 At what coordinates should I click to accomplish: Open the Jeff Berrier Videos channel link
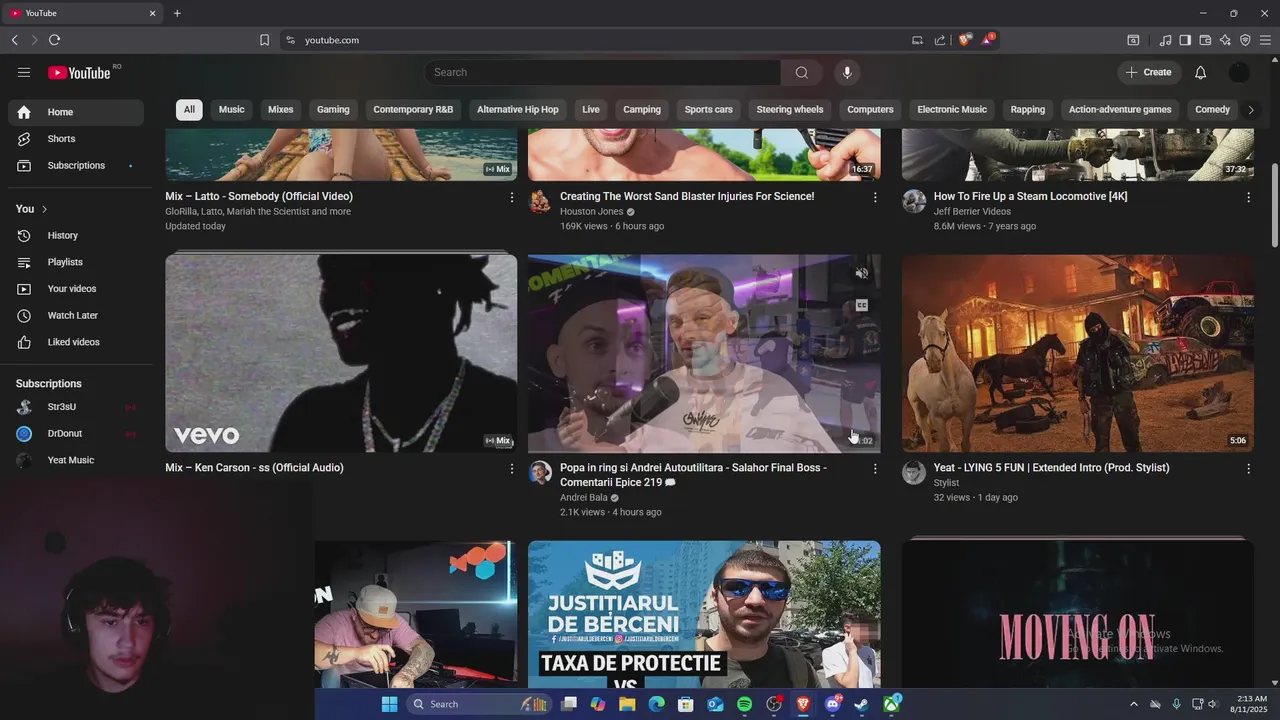coord(972,212)
